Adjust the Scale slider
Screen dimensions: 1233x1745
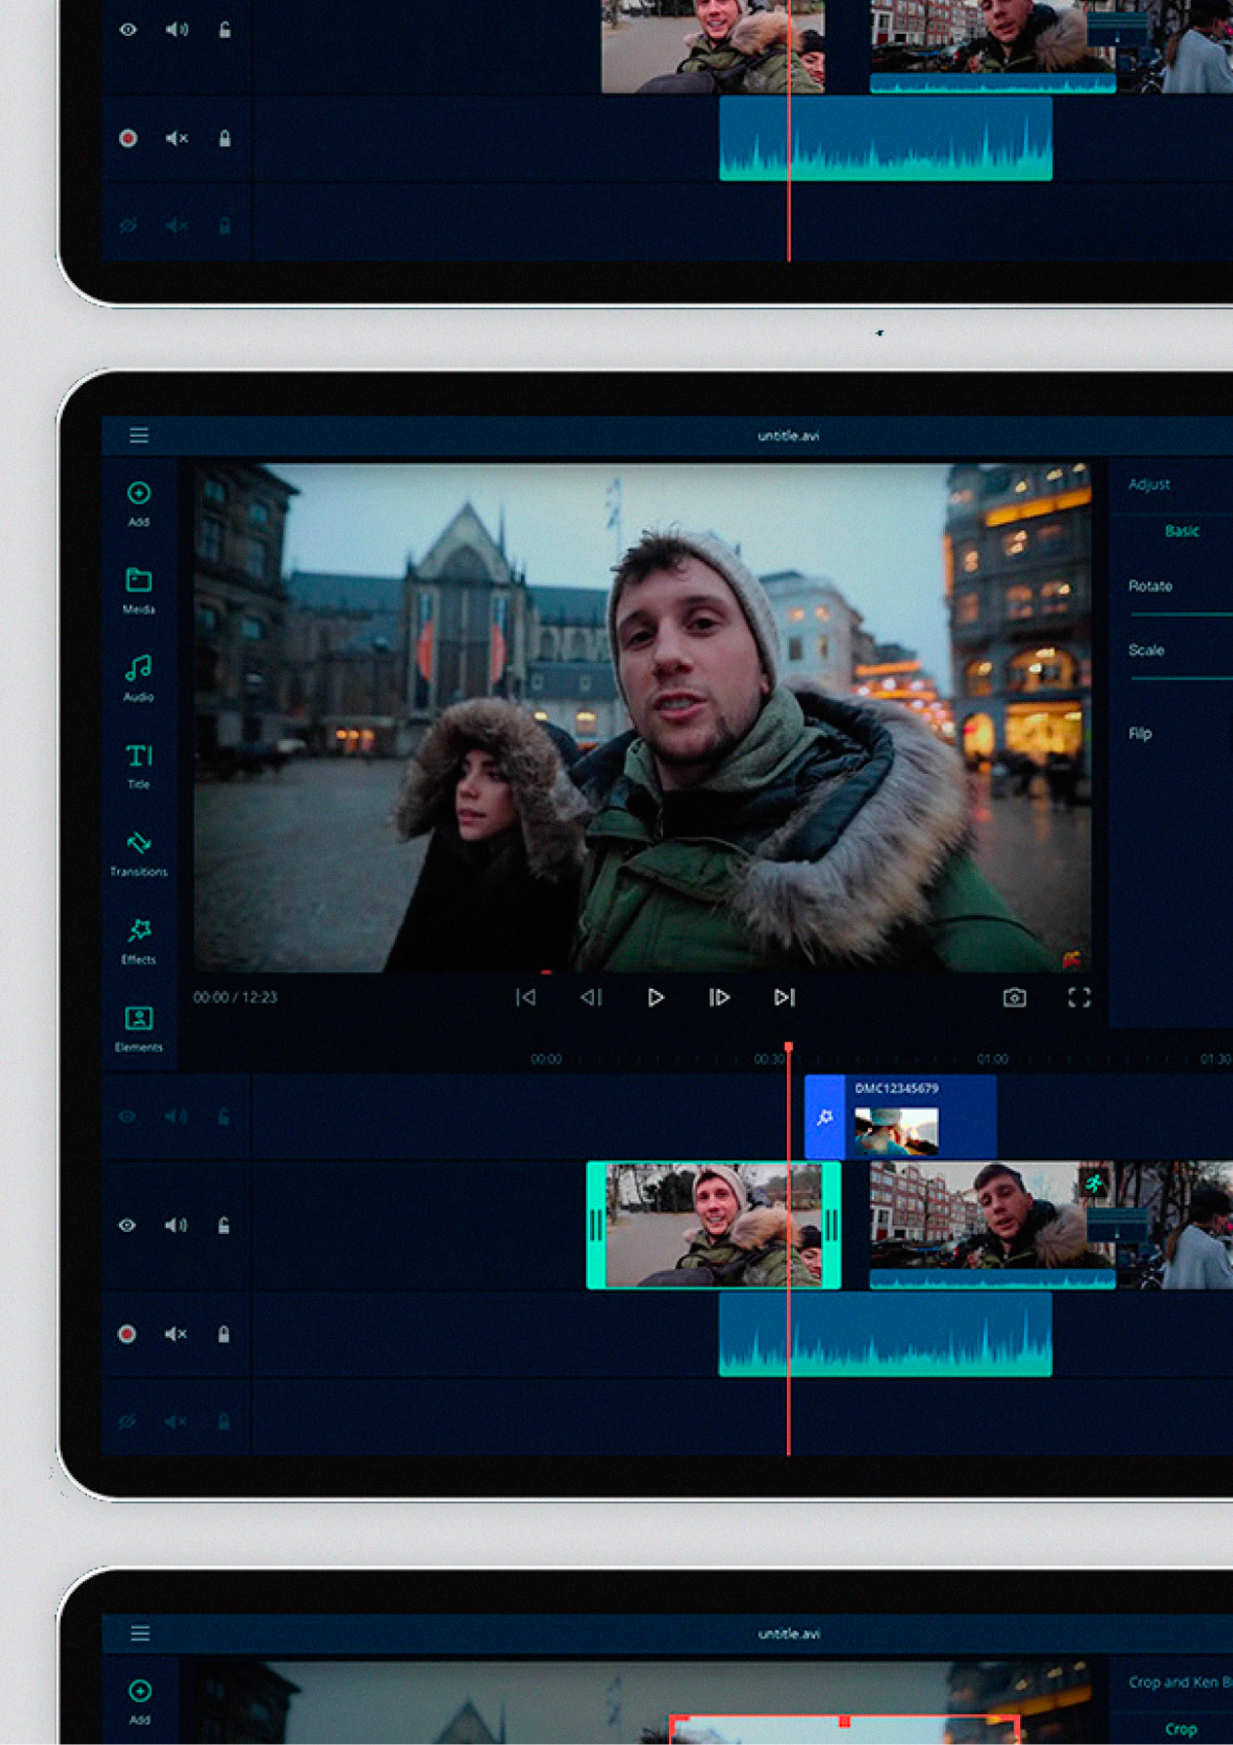(x=1182, y=678)
